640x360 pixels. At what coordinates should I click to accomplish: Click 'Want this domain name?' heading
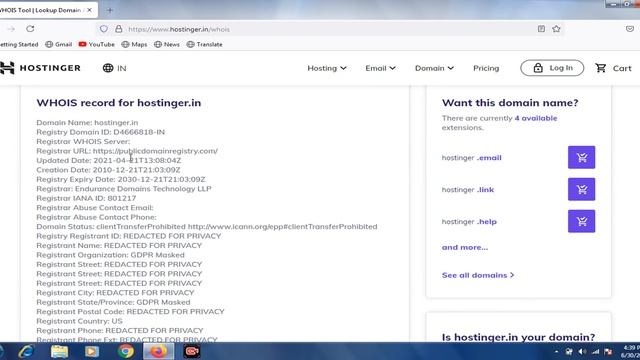click(510, 103)
